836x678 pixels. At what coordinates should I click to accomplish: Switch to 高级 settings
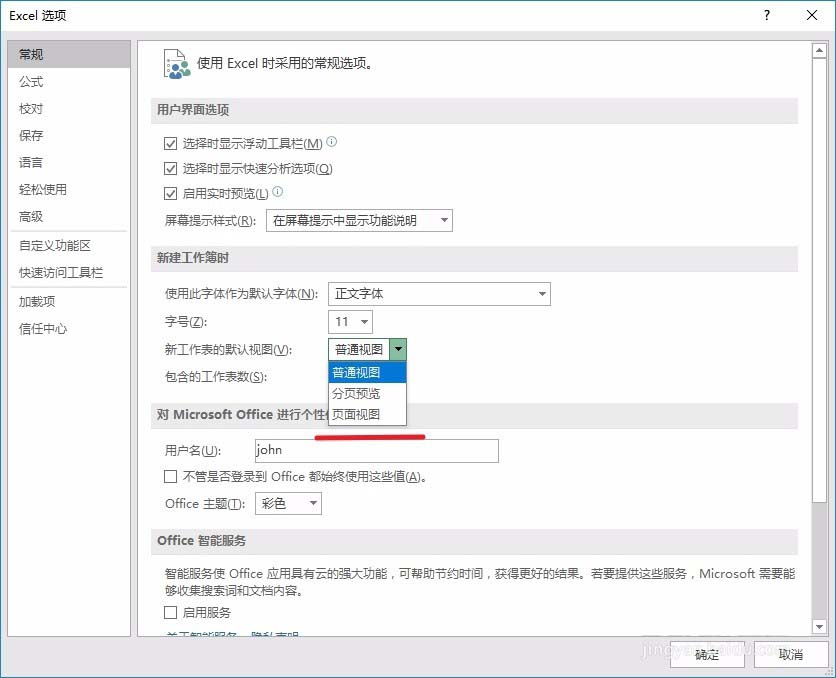click(x=69, y=216)
